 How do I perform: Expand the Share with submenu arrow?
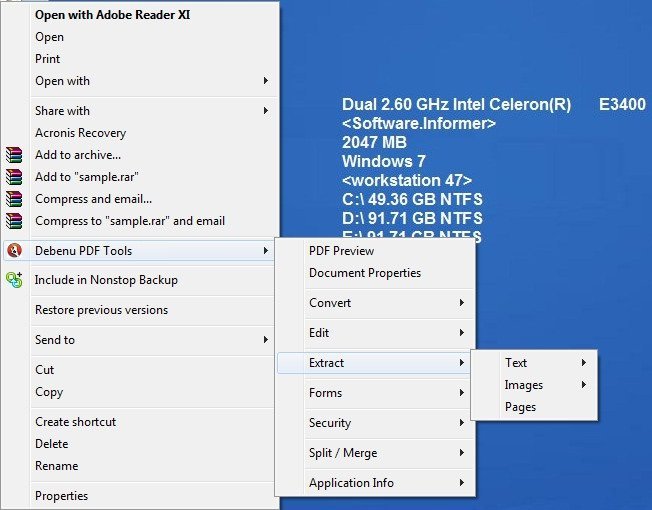(266, 111)
